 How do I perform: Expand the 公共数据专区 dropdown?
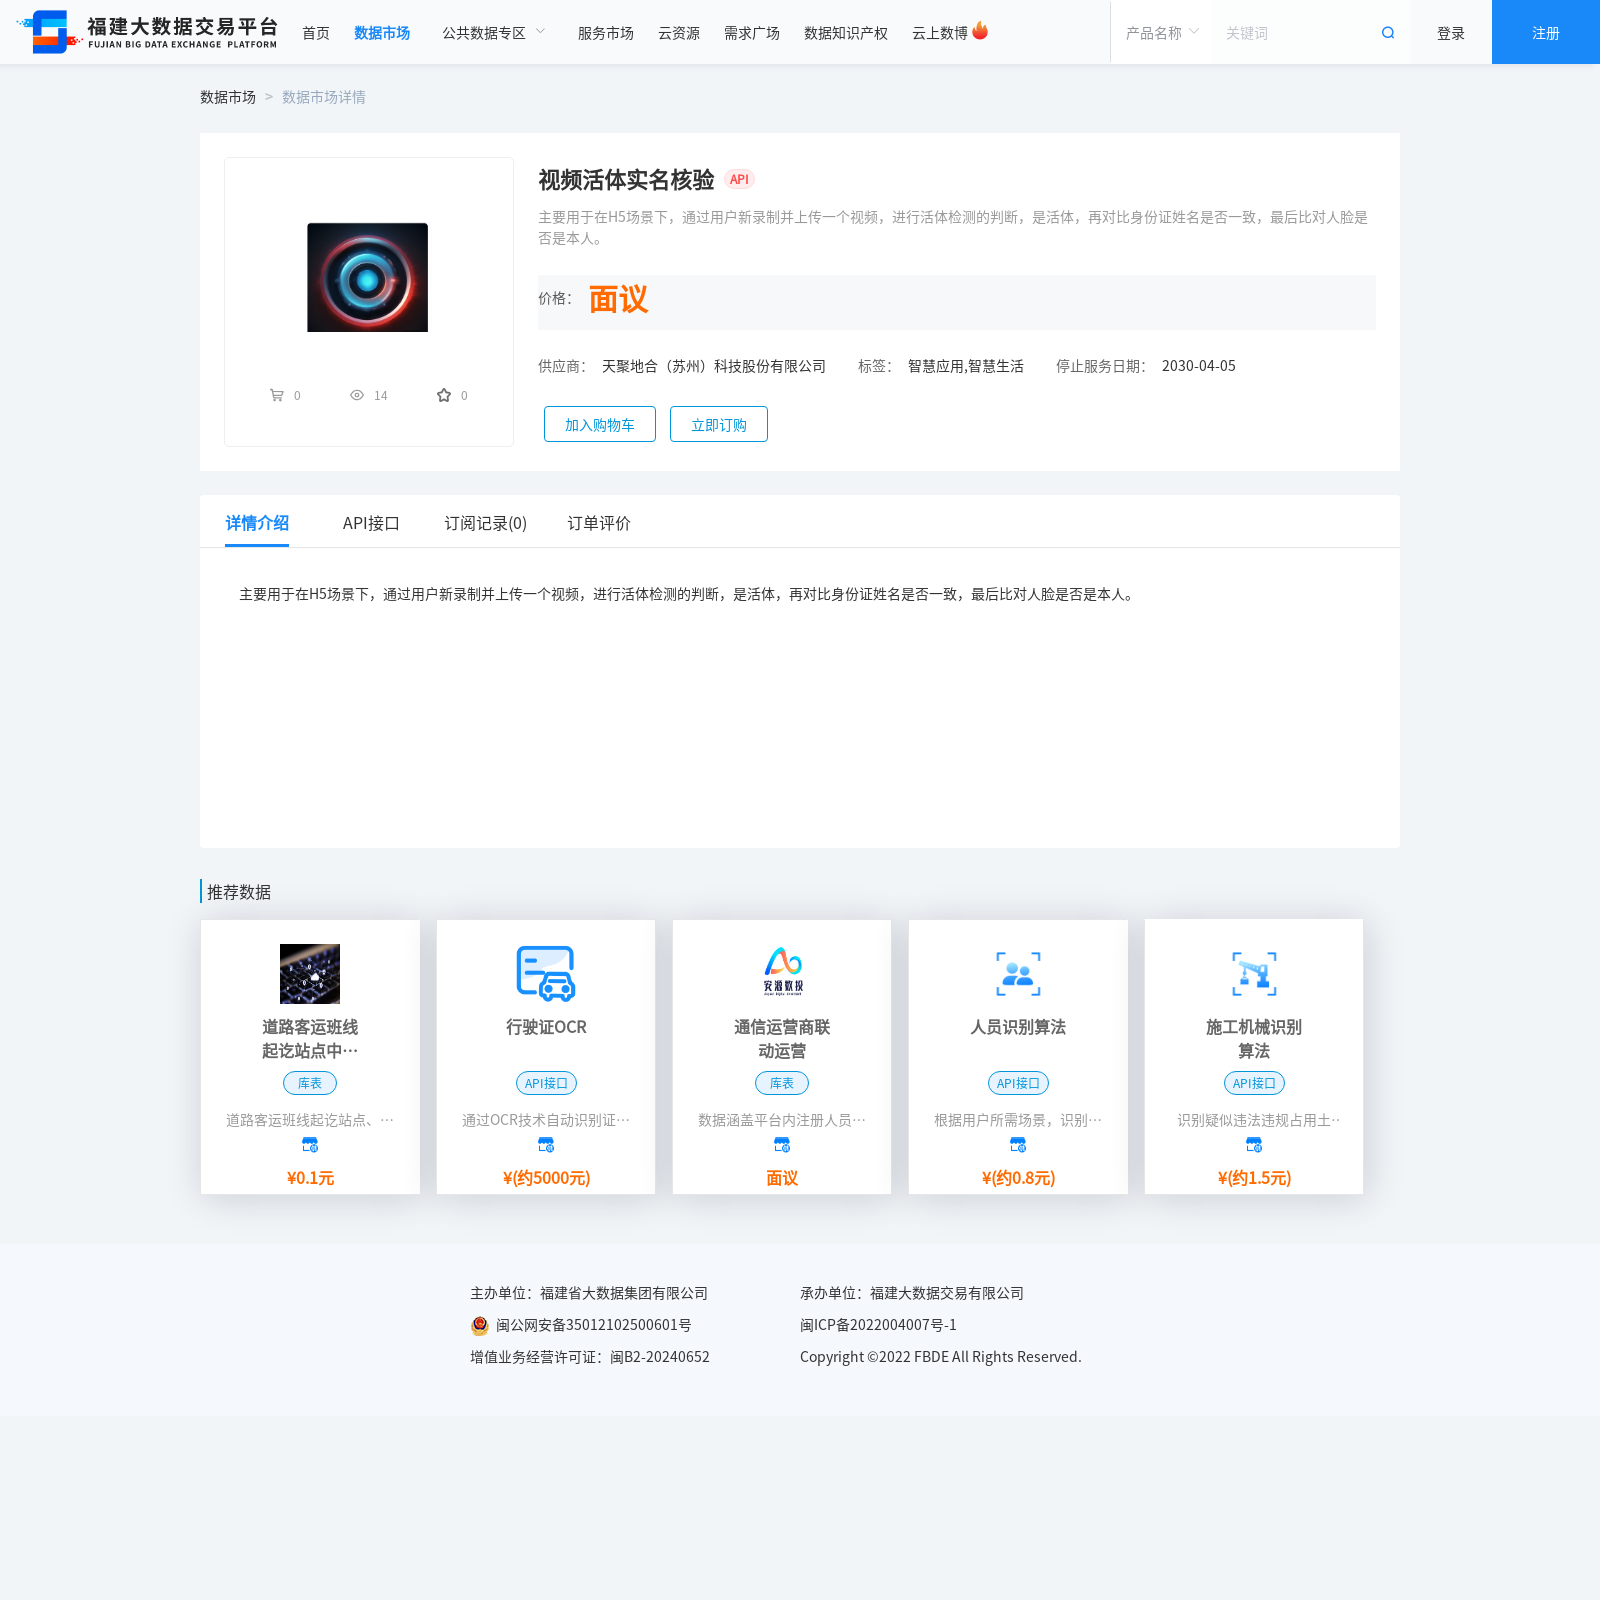pos(494,33)
